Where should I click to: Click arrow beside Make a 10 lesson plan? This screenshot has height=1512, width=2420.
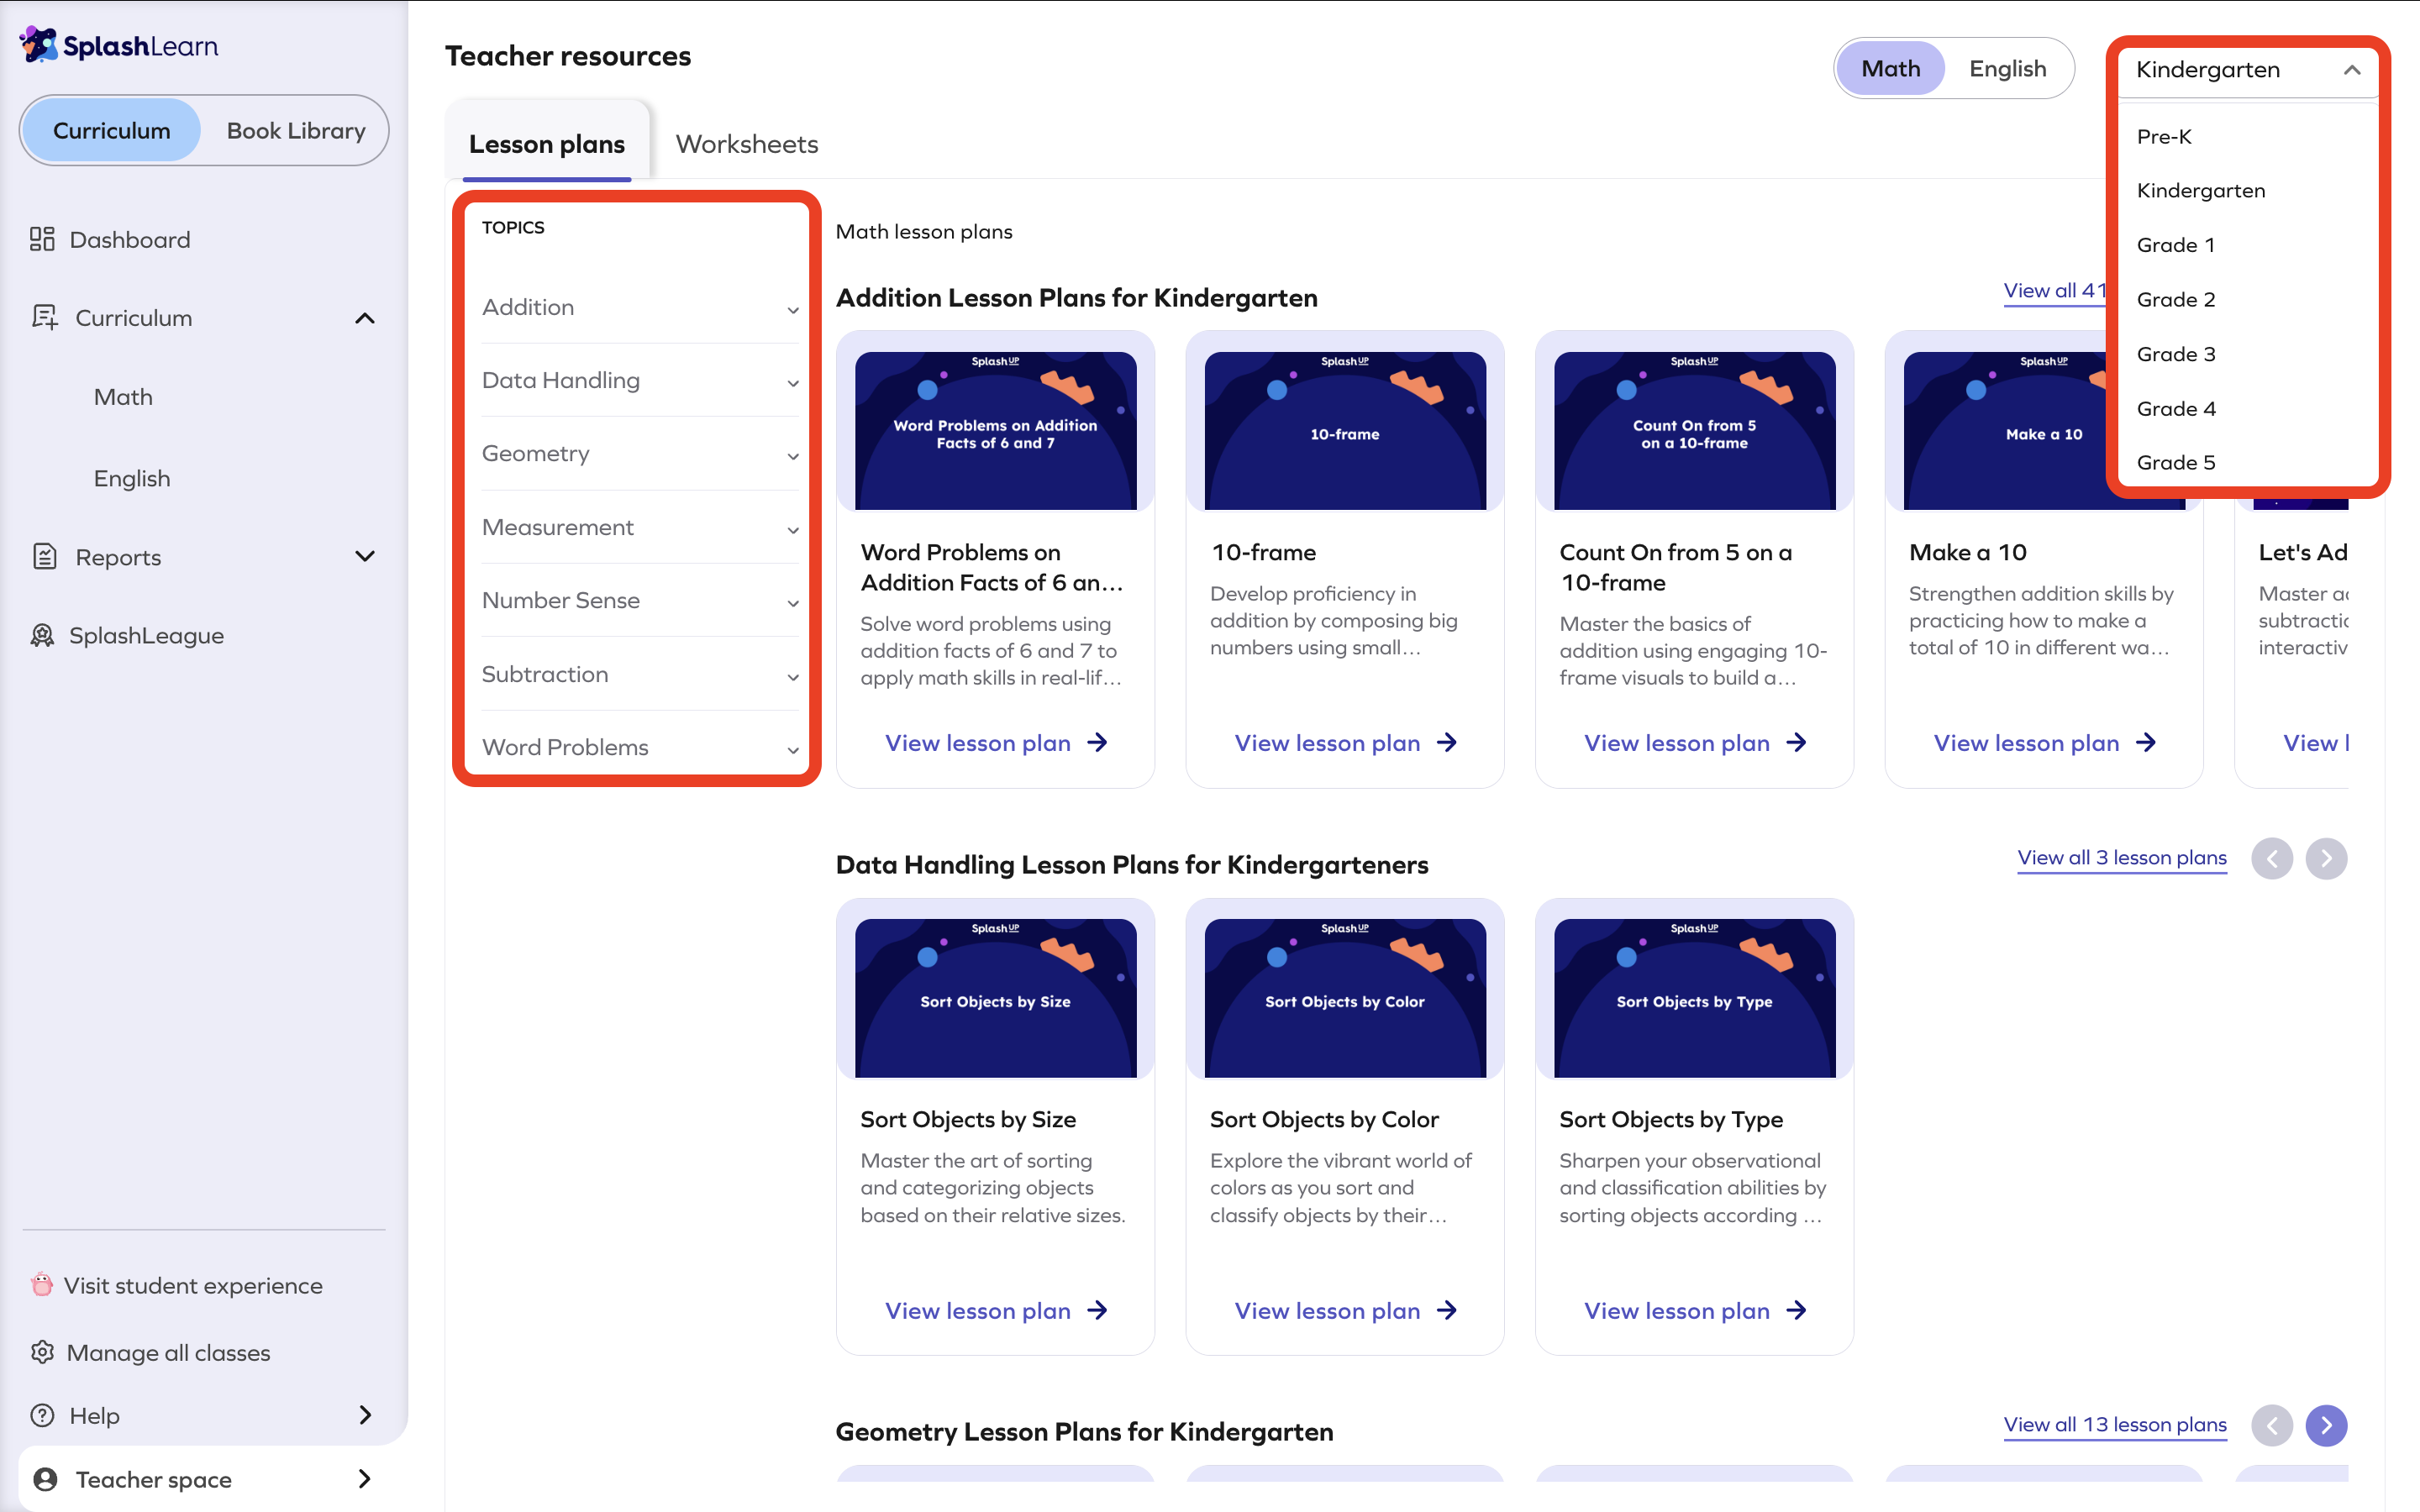click(x=2145, y=742)
